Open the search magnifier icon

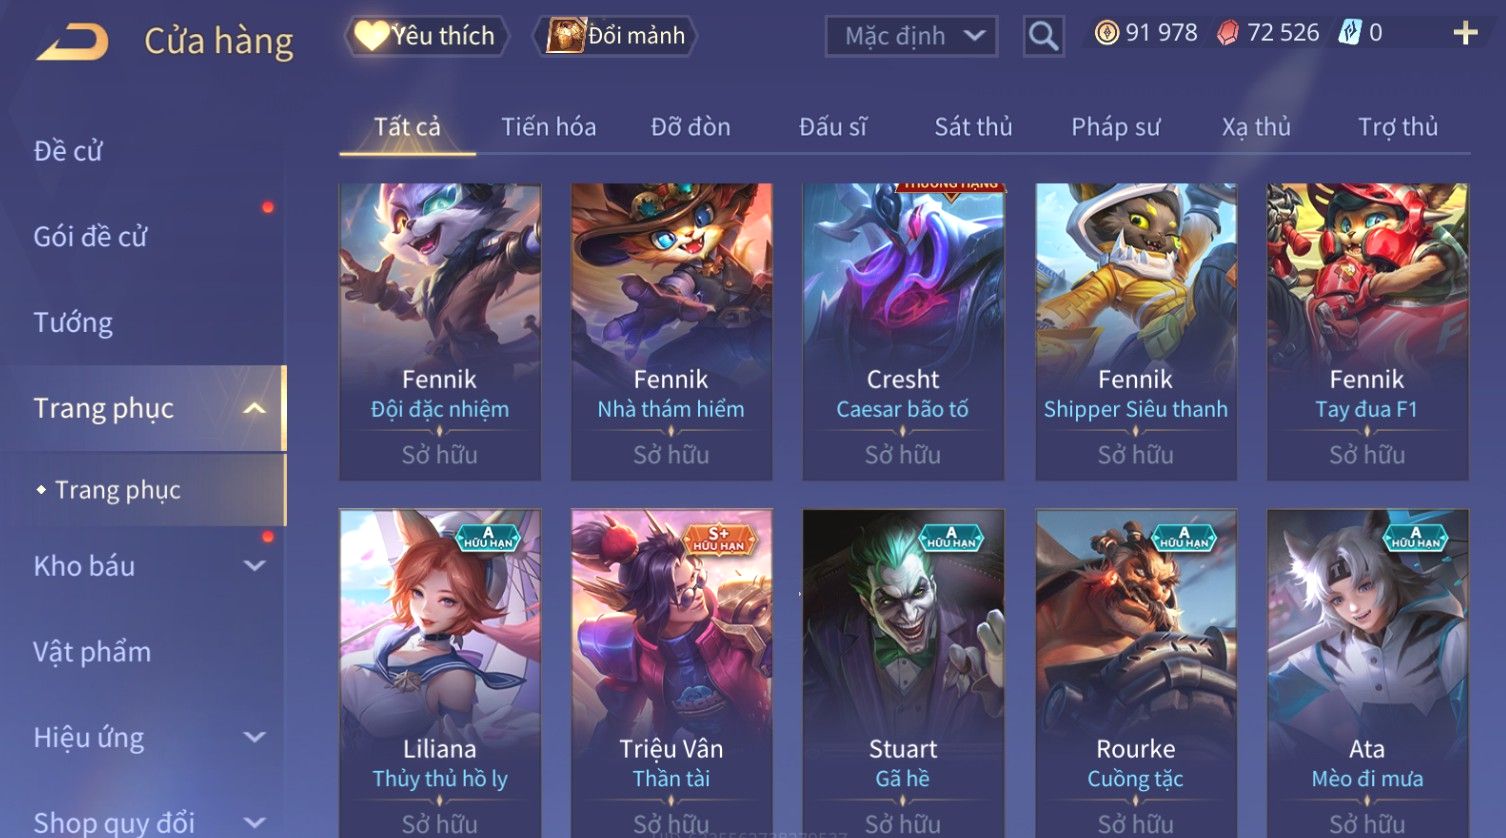tap(1043, 37)
